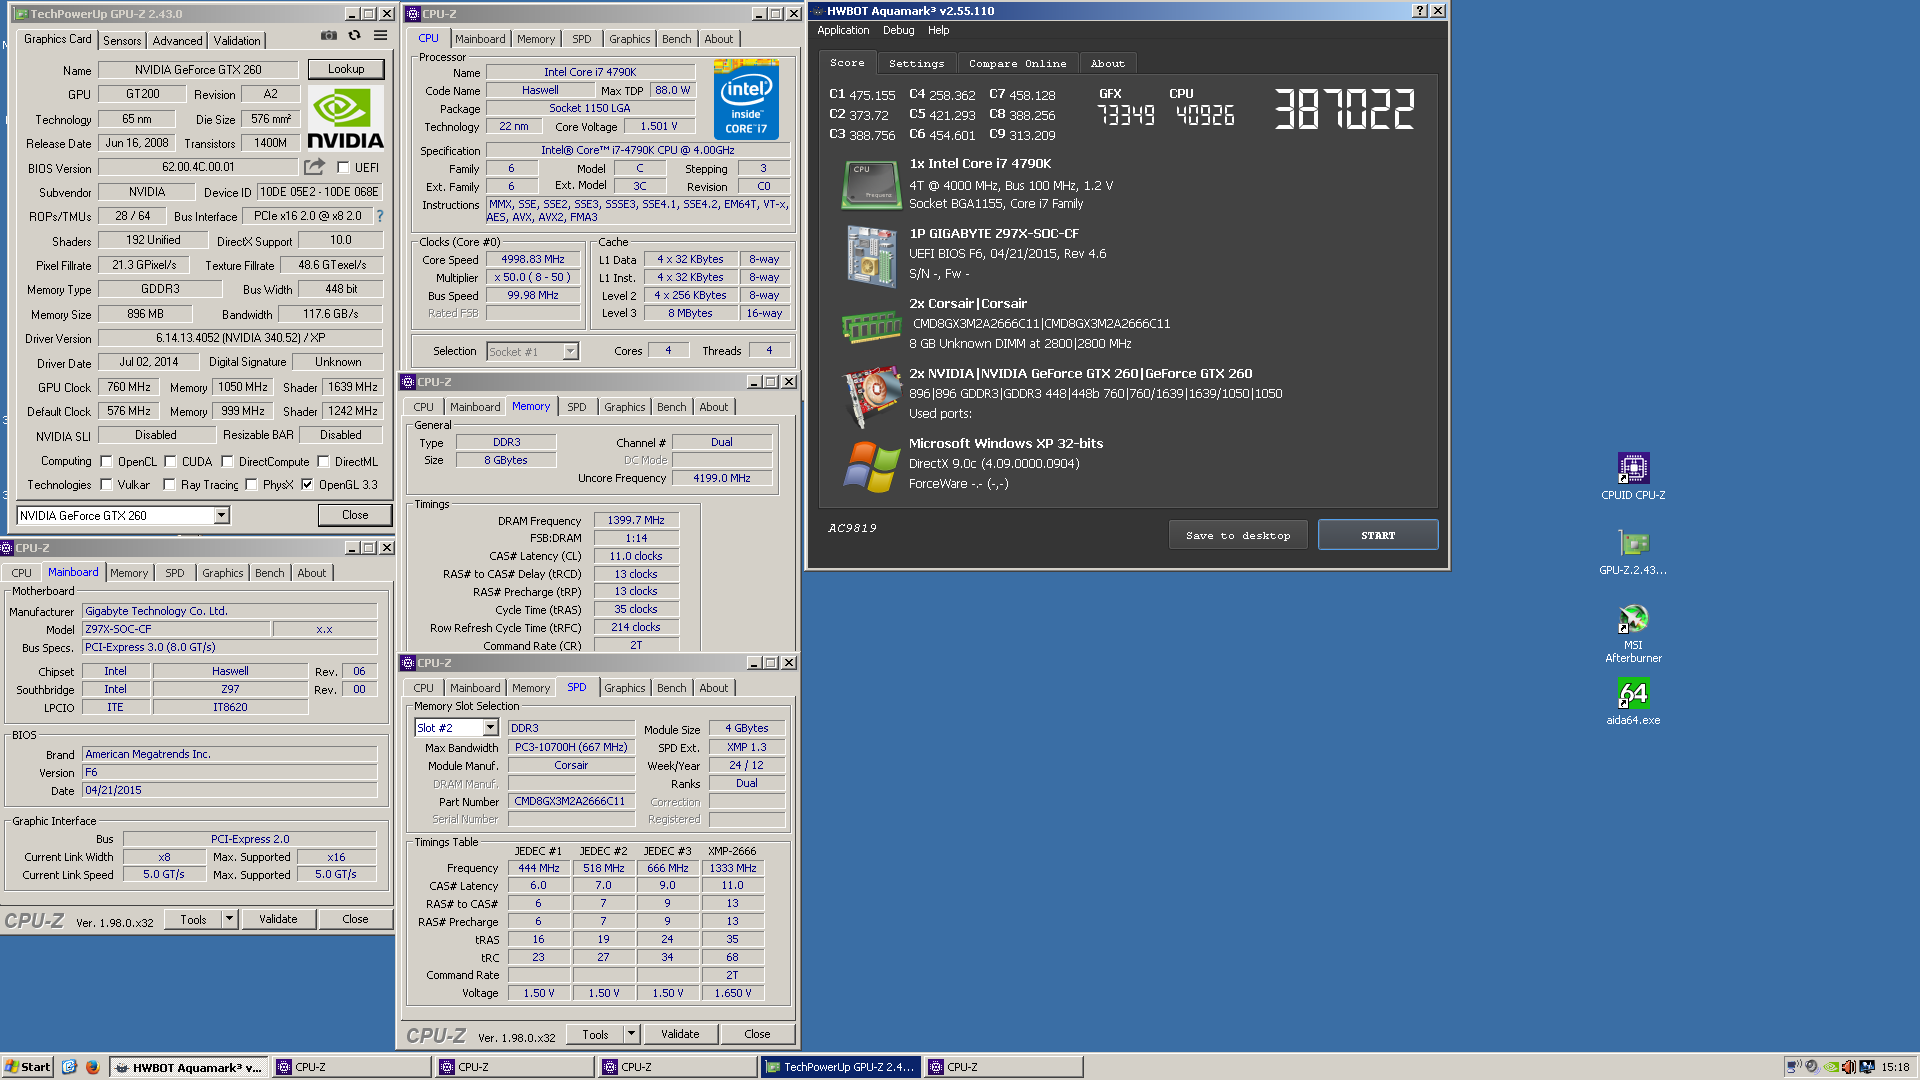This screenshot has width=1920, height=1080.
Task: Click the bus interface question mark icon
Action: (379, 216)
